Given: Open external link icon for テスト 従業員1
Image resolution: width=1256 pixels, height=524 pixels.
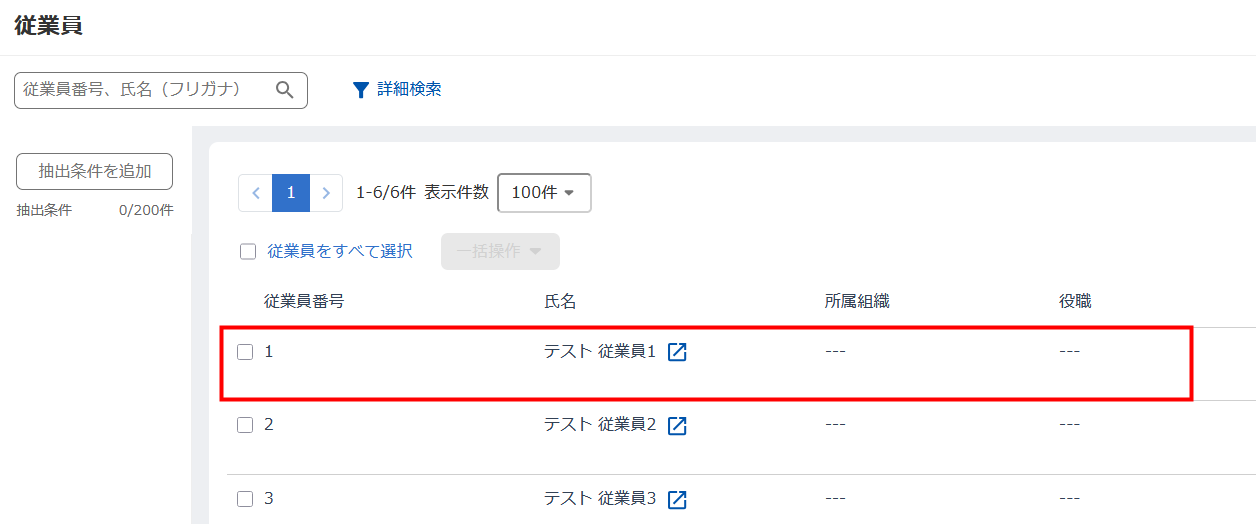Looking at the screenshot, I should tap(677, 352).
